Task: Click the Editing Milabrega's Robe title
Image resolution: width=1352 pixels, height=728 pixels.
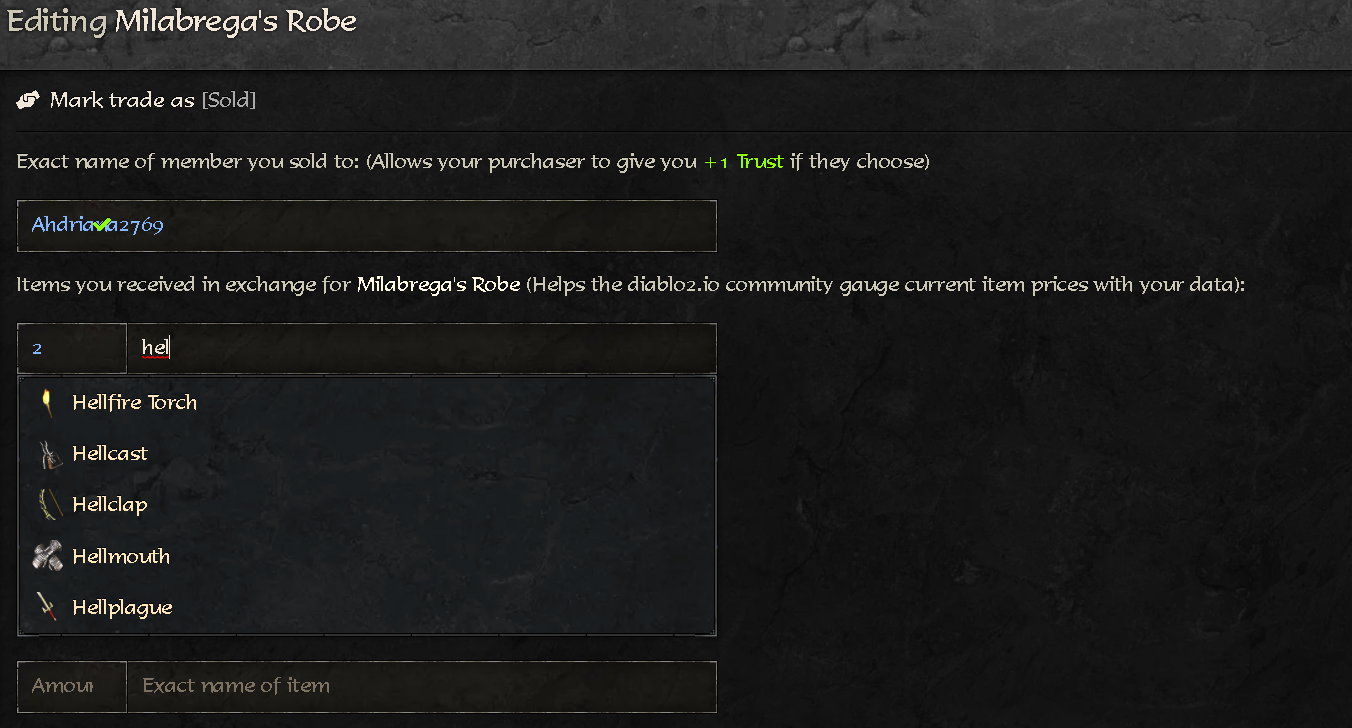Action: click(x=181, y=21)
